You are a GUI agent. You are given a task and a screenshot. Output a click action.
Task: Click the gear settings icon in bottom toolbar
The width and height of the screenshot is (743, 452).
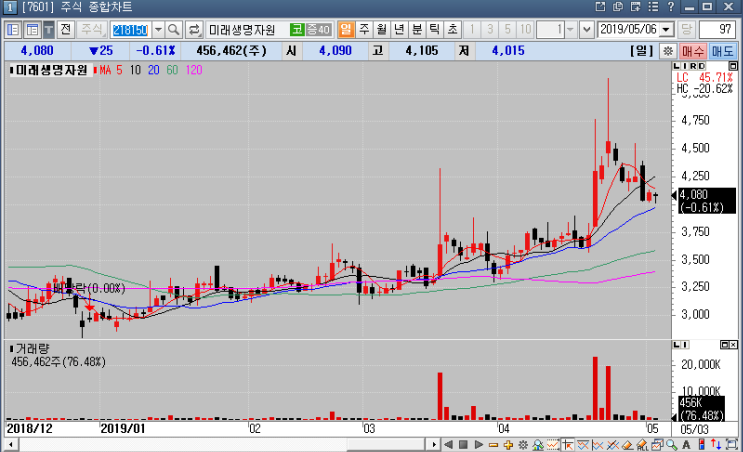[523, 445]
